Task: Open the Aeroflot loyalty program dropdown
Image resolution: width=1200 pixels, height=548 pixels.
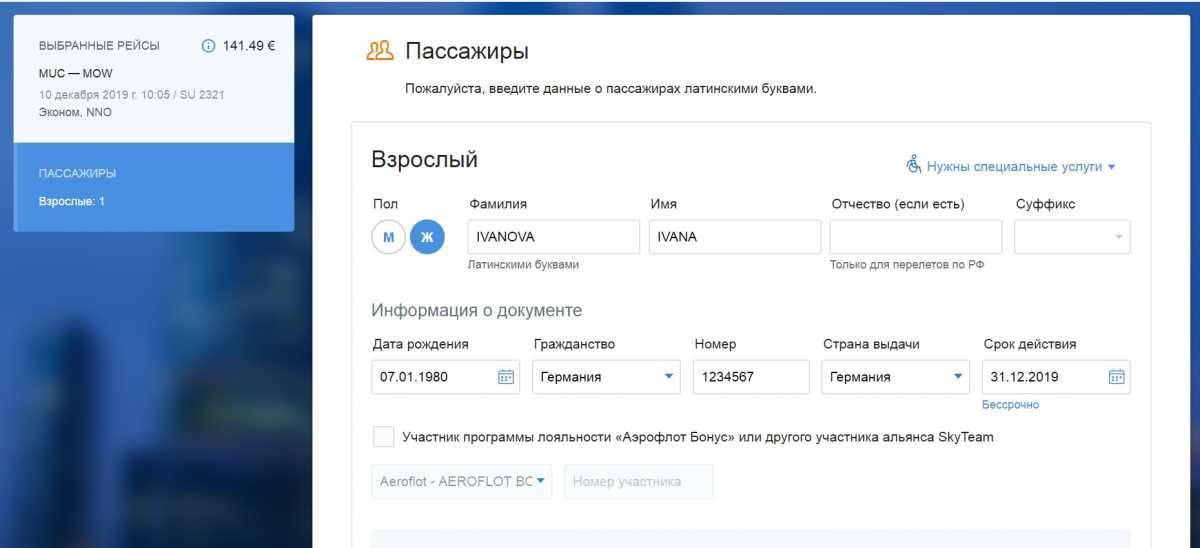Action: (461, 481)
